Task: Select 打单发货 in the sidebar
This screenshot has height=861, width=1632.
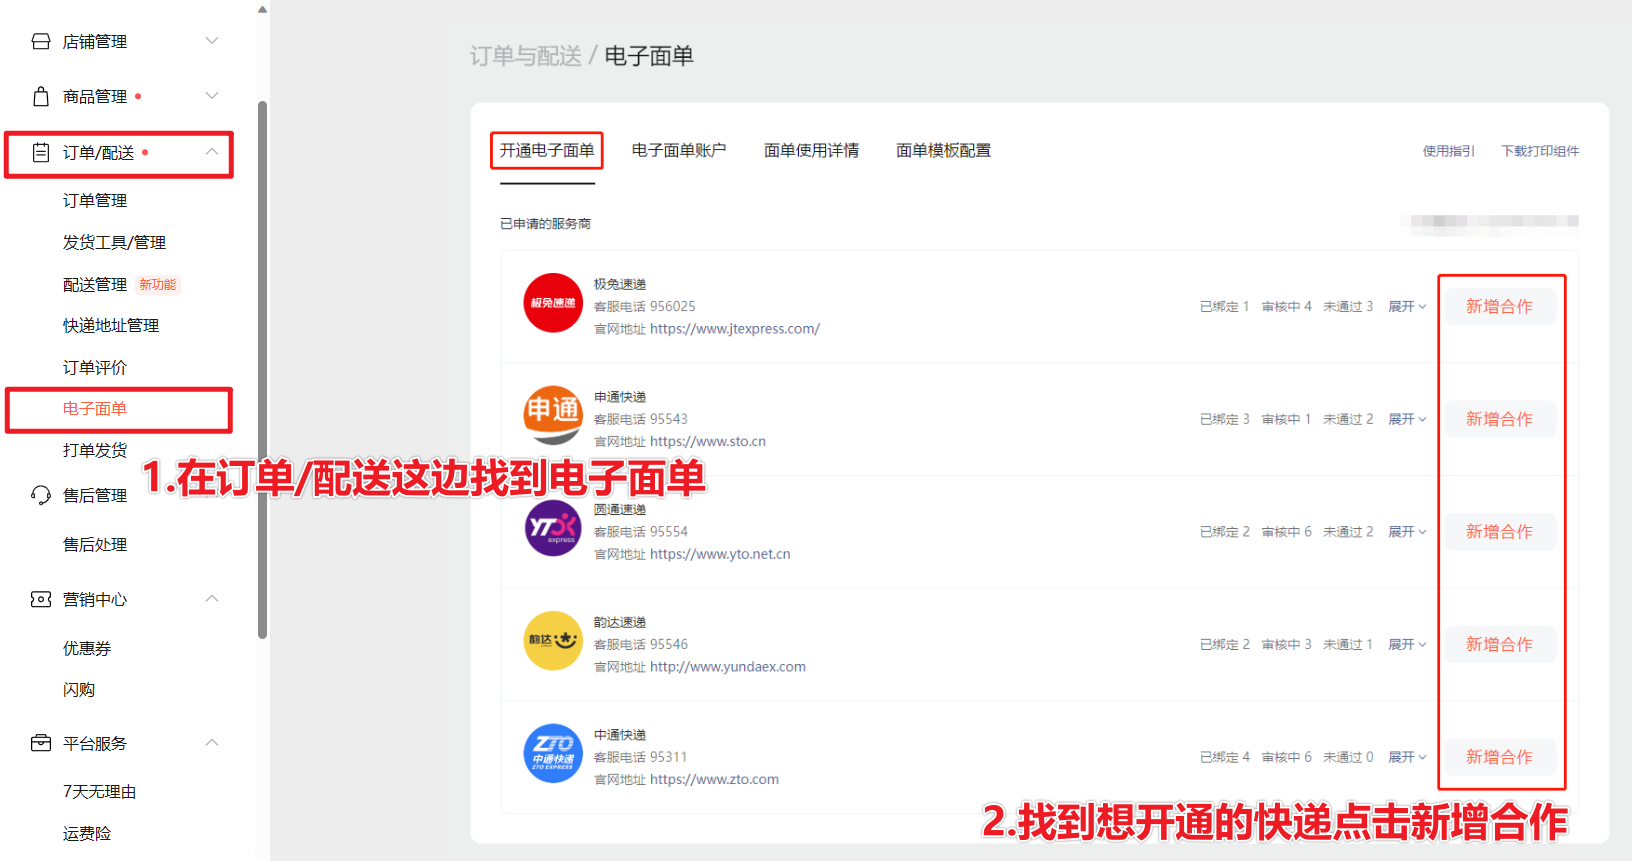Action: pyautogui.click(x=95, y=450)
